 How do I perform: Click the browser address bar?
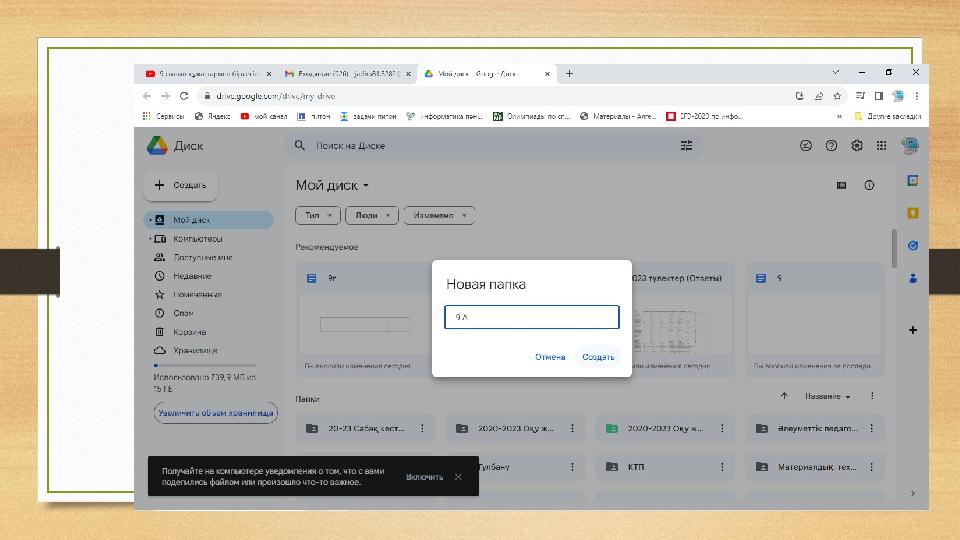tap(496, 96)
